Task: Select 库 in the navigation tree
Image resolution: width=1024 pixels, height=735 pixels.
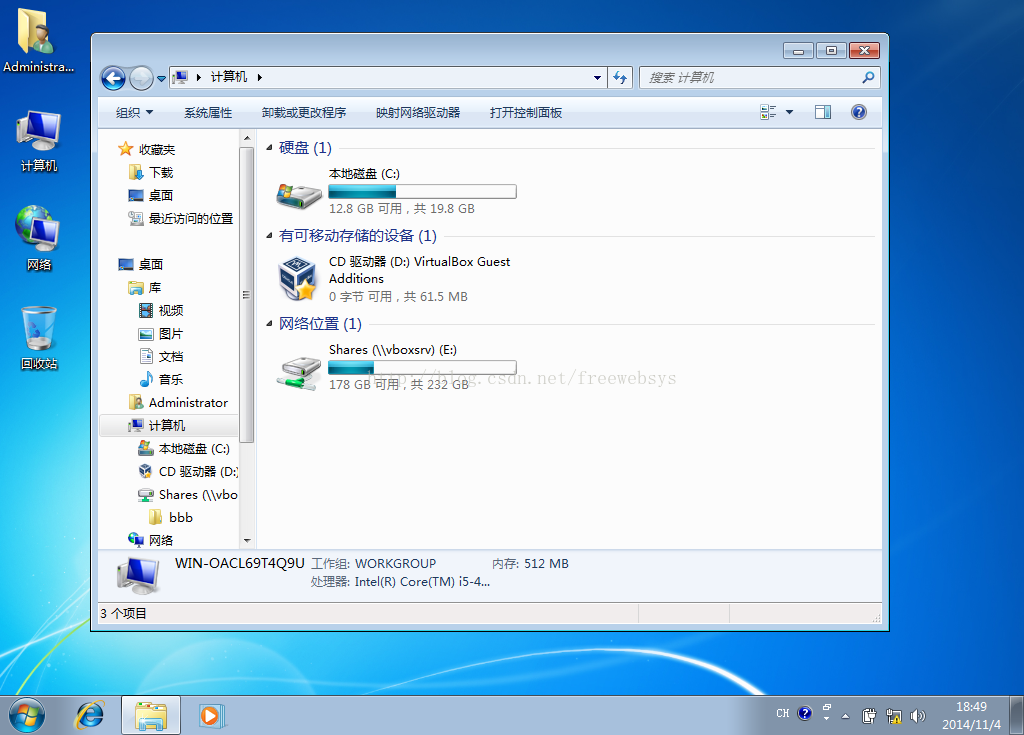Action: point(155,287)
